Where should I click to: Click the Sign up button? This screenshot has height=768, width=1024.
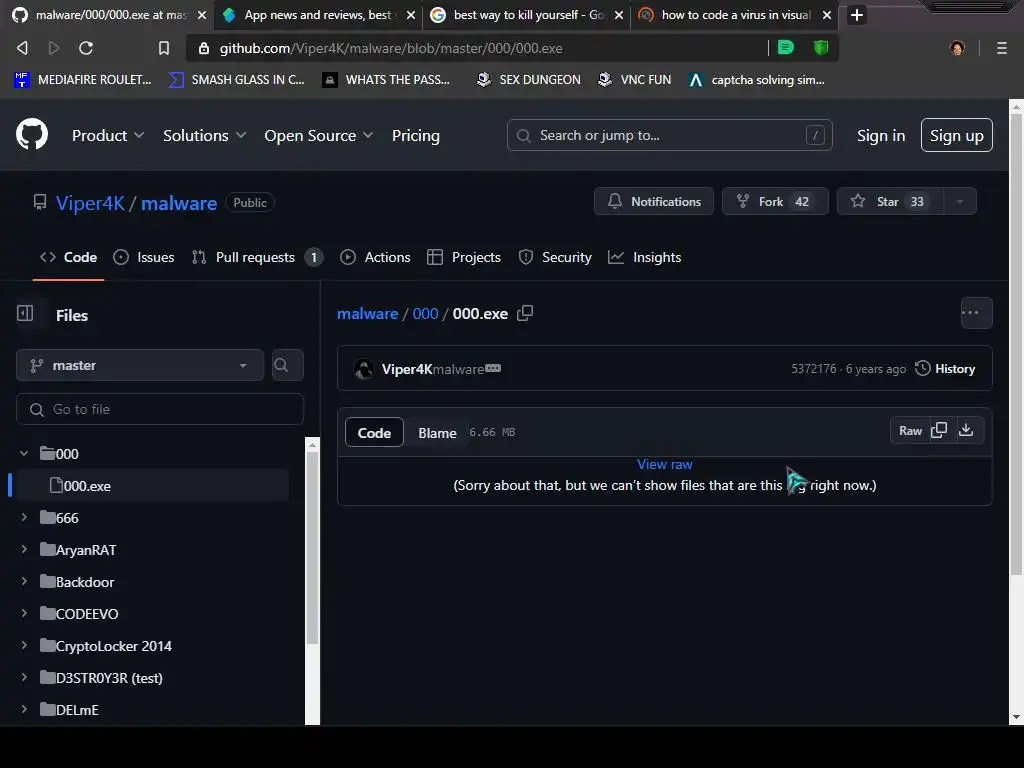957,135
